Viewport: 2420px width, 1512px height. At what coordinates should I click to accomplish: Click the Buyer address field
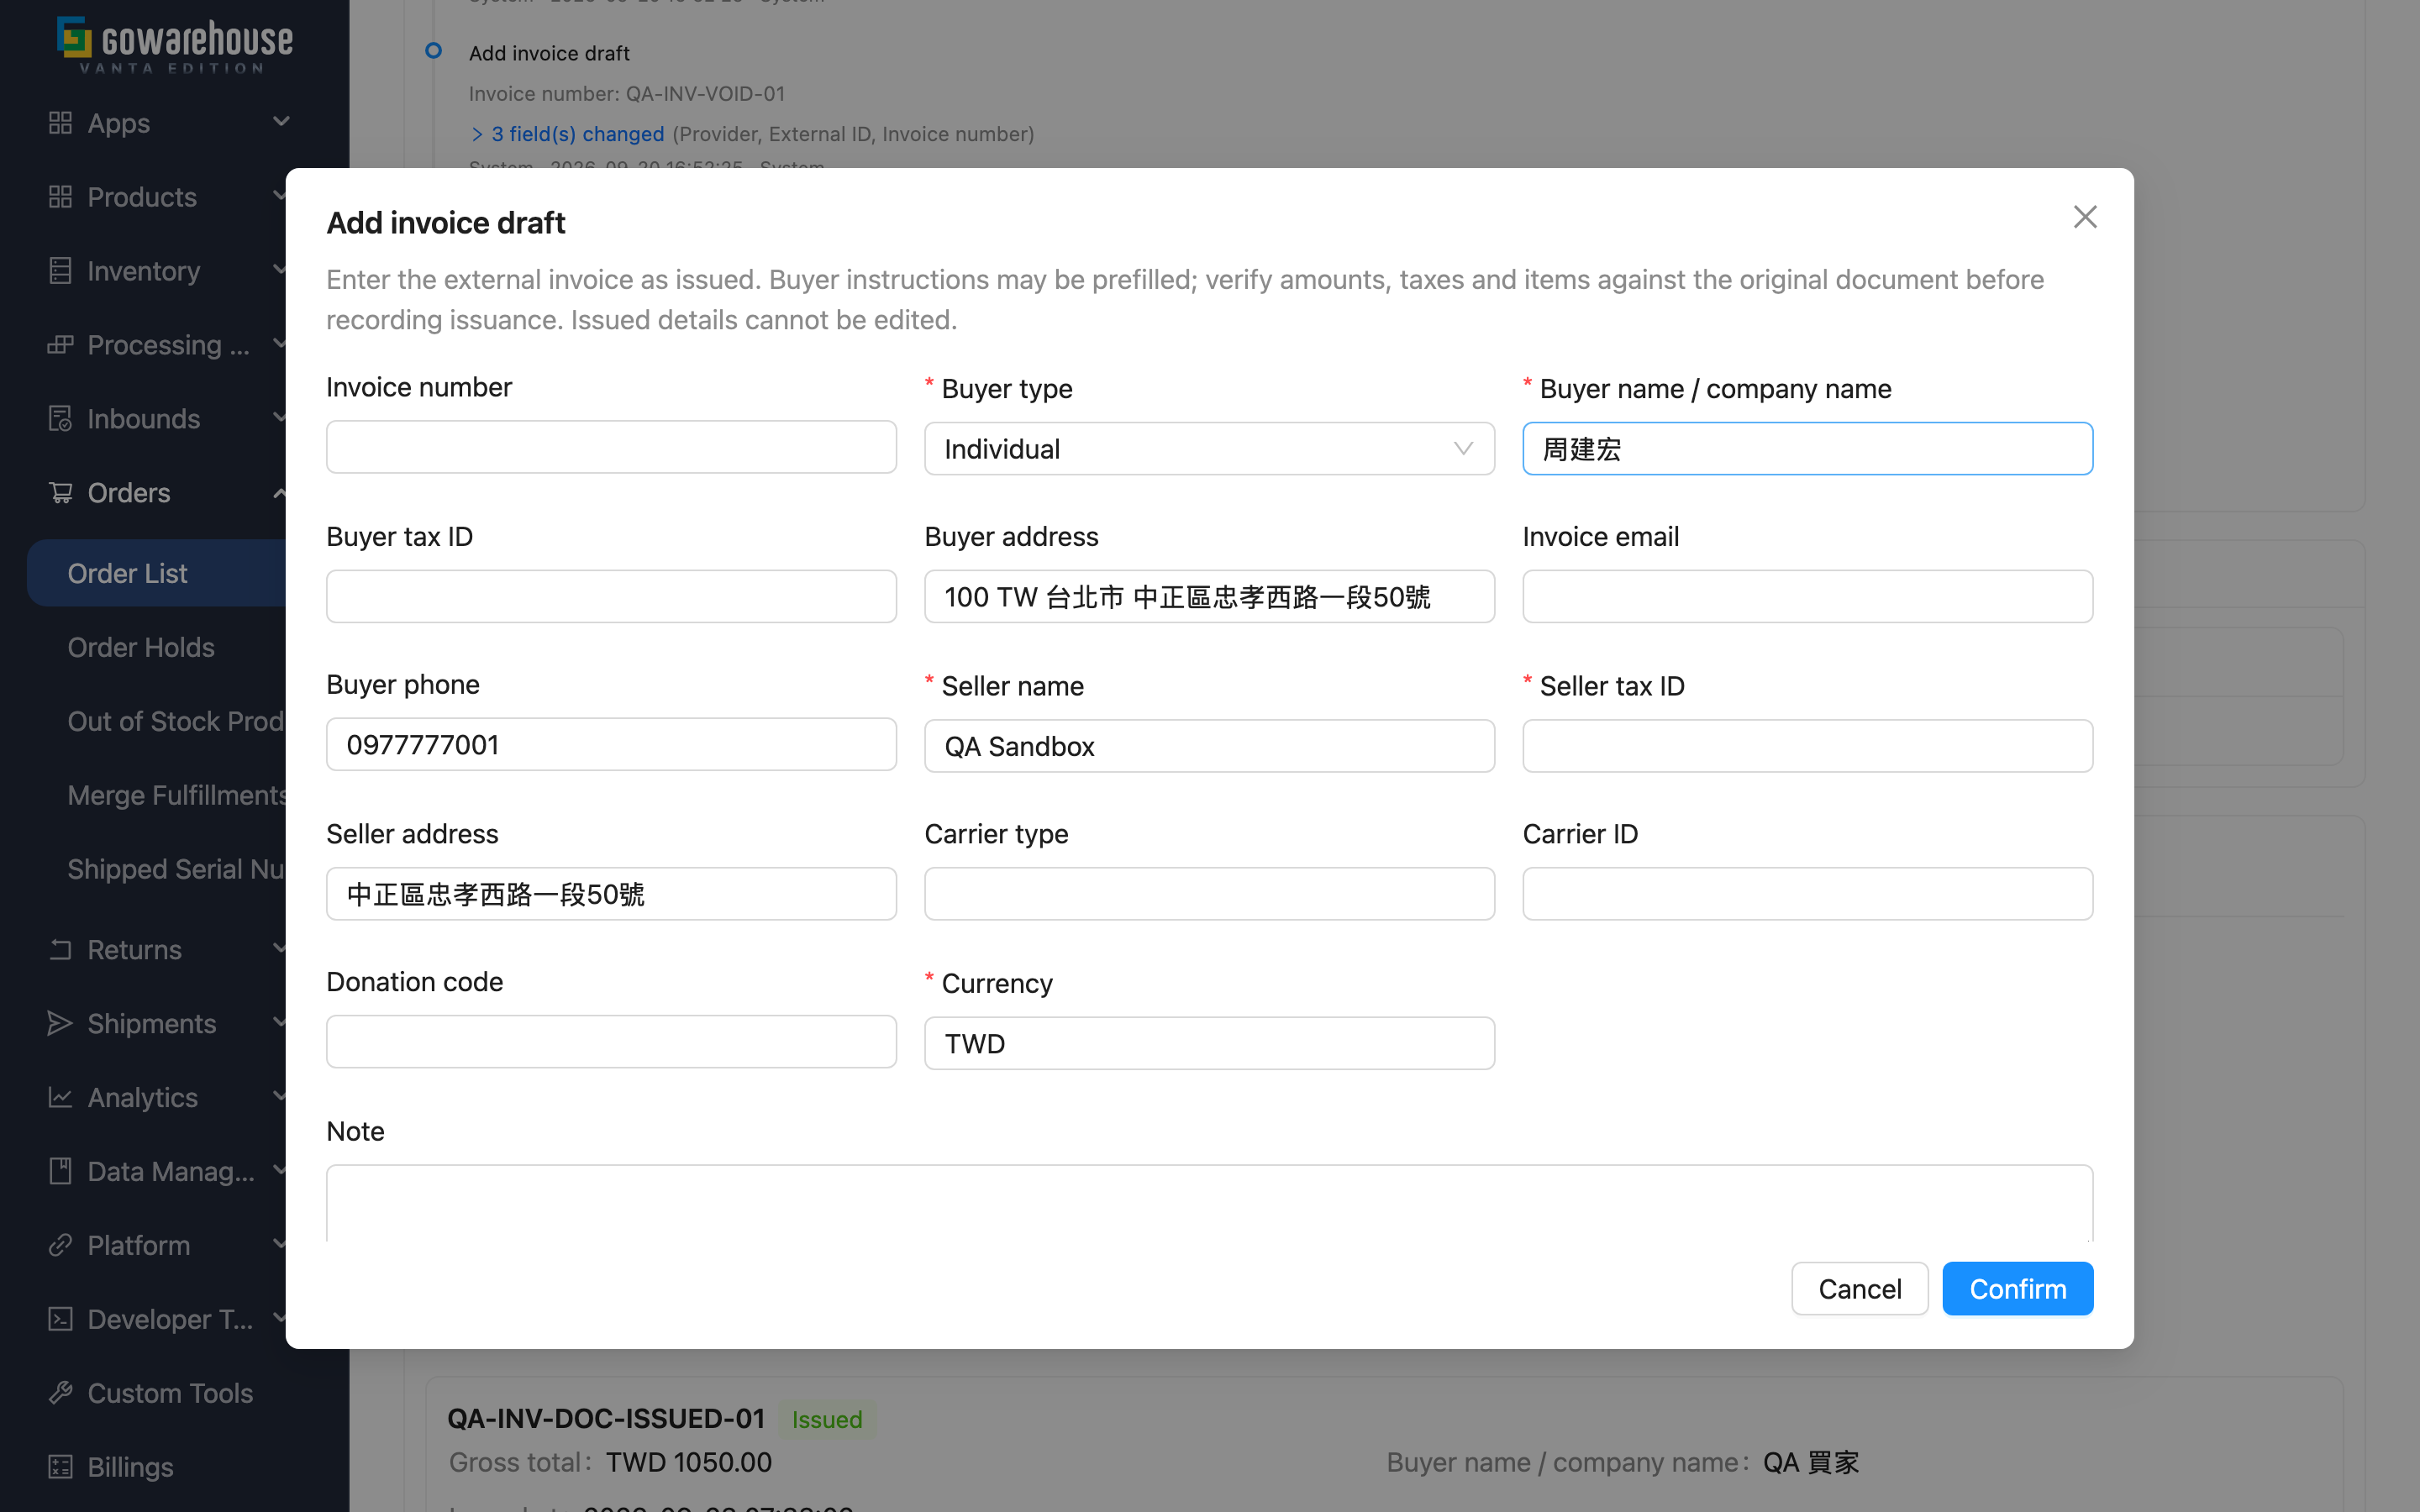[1209, 597]
